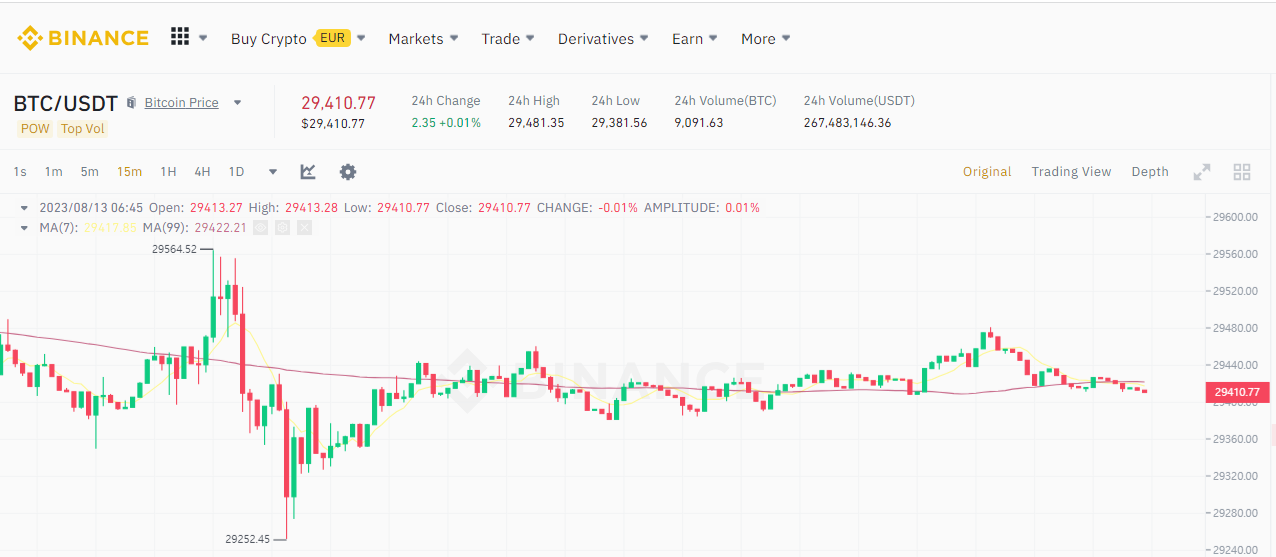The image size is (1276, 557).
Task: Select the 1H interval
Action: pos(168,172)
